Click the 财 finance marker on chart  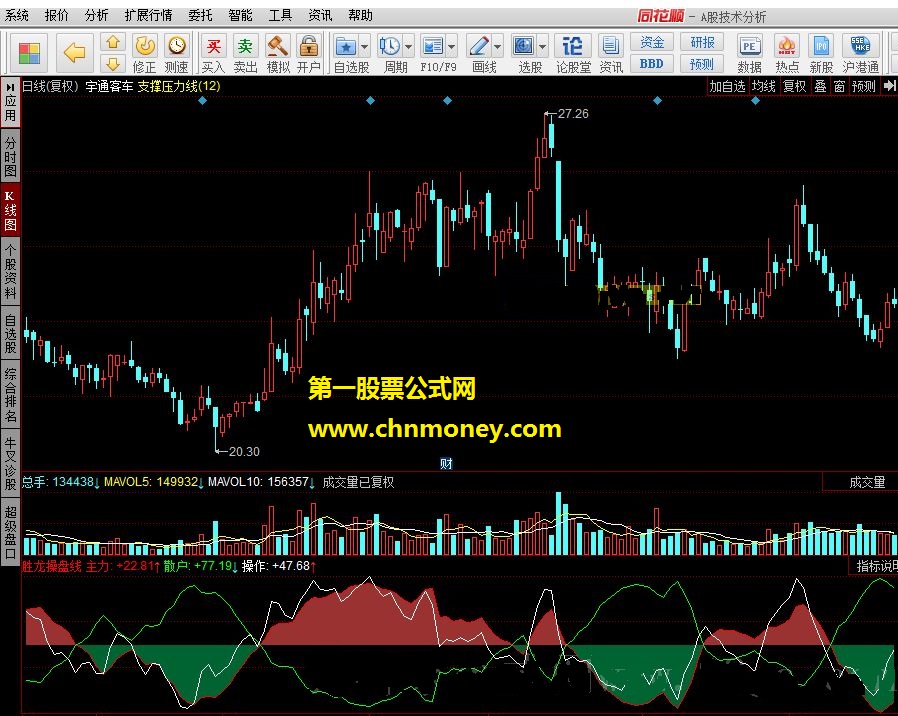[446, 463]
